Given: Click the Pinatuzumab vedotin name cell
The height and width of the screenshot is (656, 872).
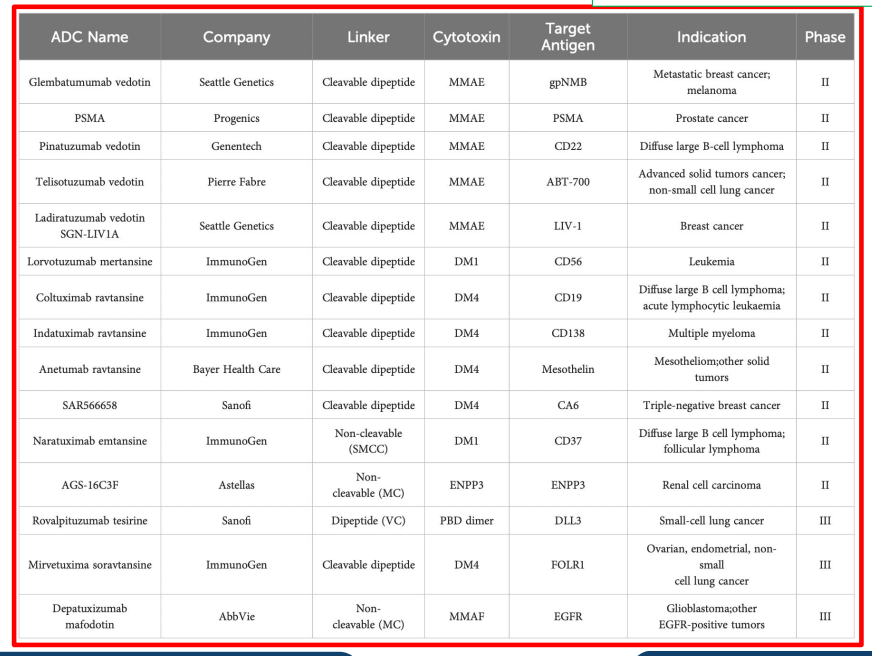Looking at the screenshot, I should point(90,146).
